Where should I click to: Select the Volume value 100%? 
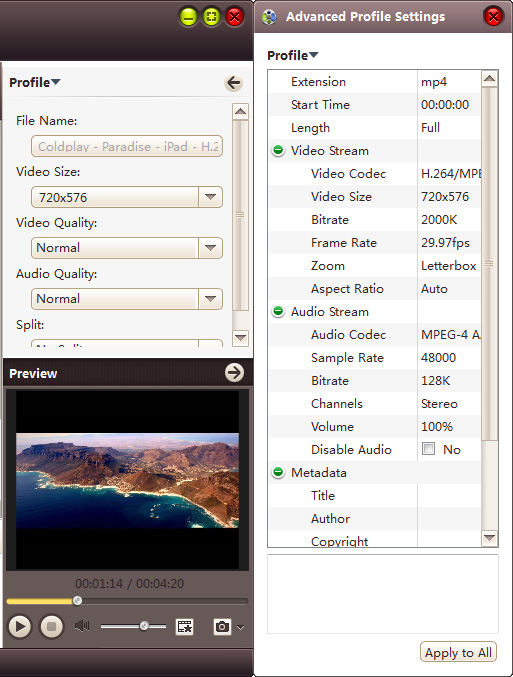coord(437,427)
